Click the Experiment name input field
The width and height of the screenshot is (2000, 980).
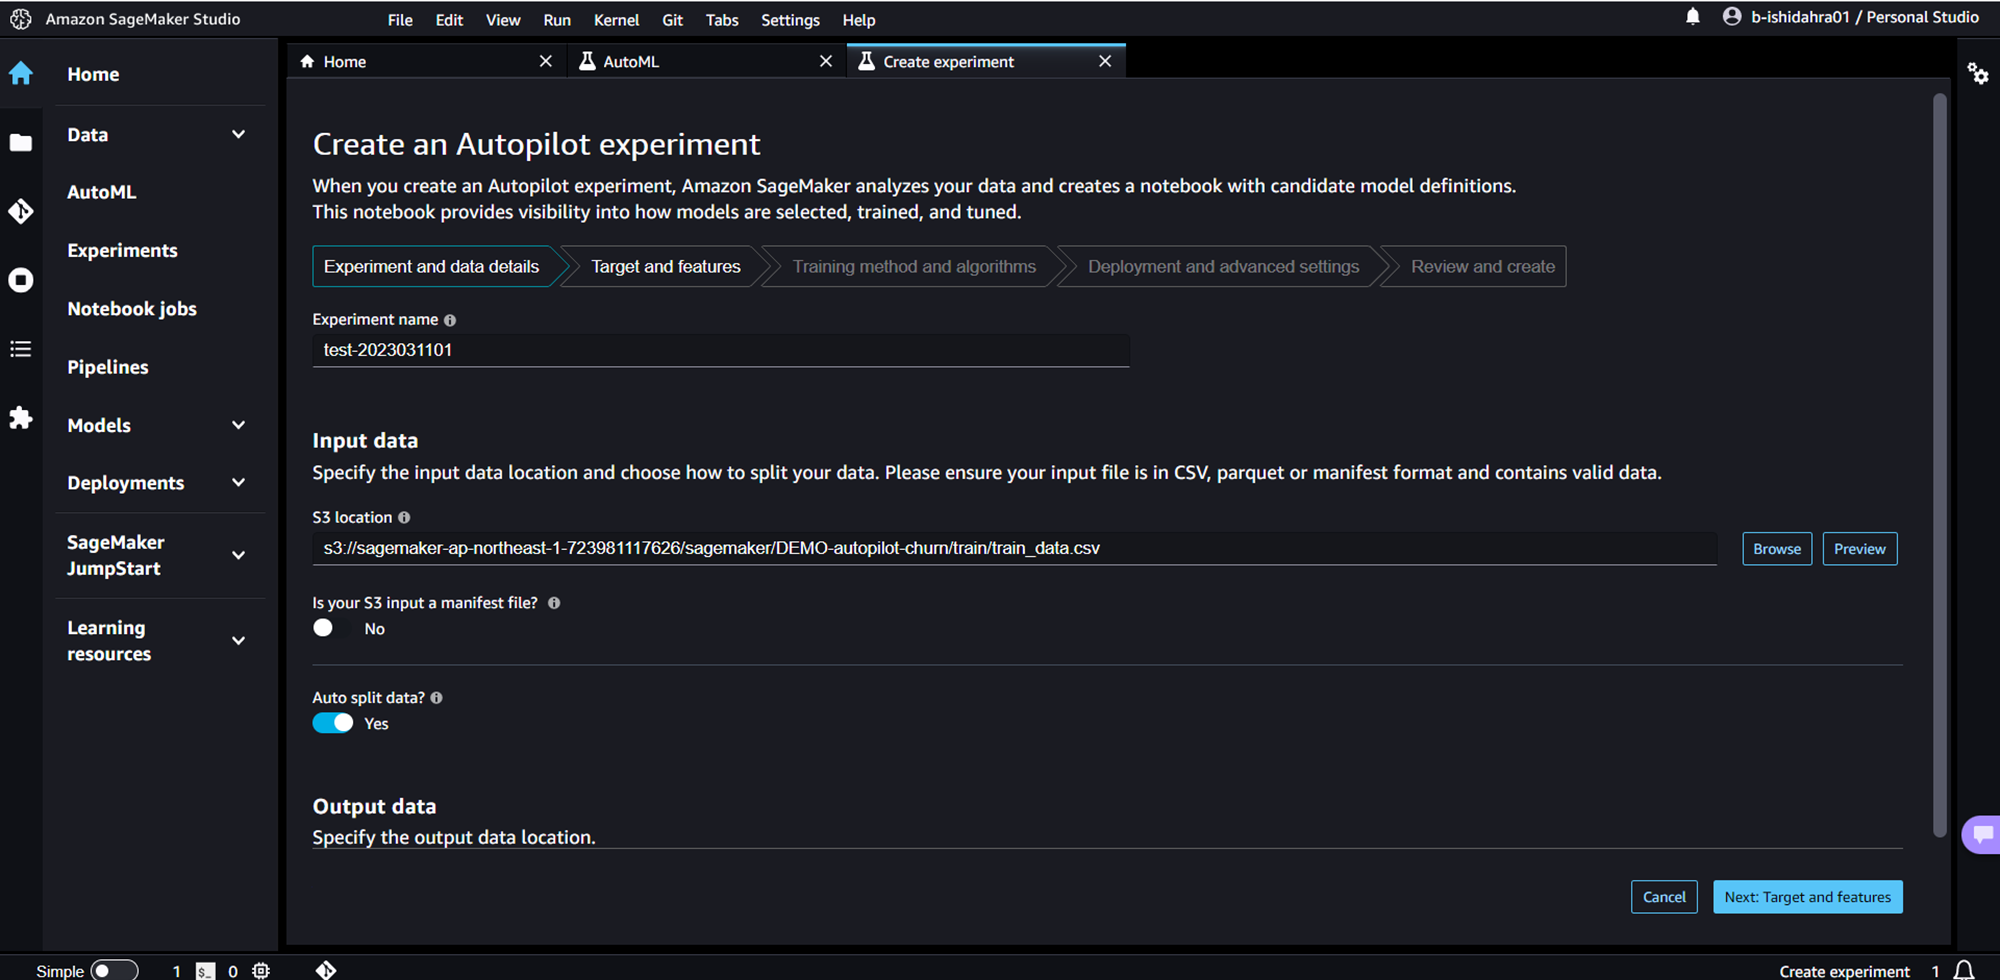tap(721, 350)
